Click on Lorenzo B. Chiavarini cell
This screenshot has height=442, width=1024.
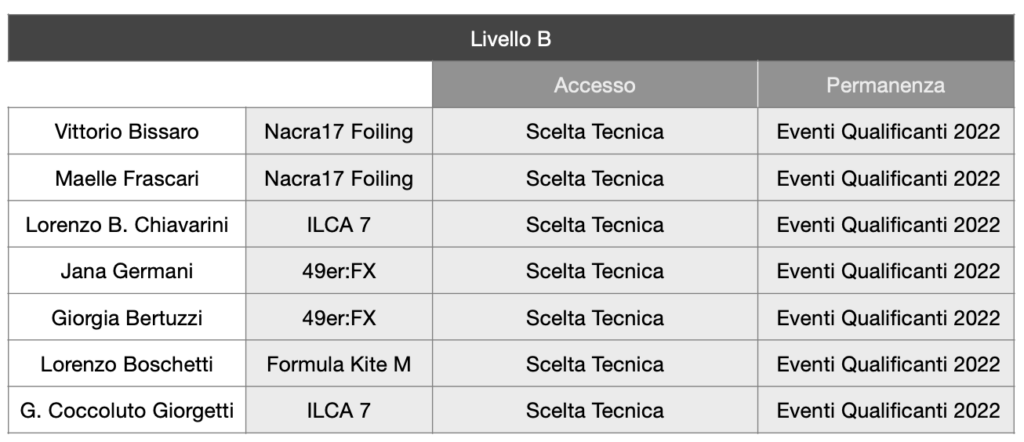pos(127,225)
